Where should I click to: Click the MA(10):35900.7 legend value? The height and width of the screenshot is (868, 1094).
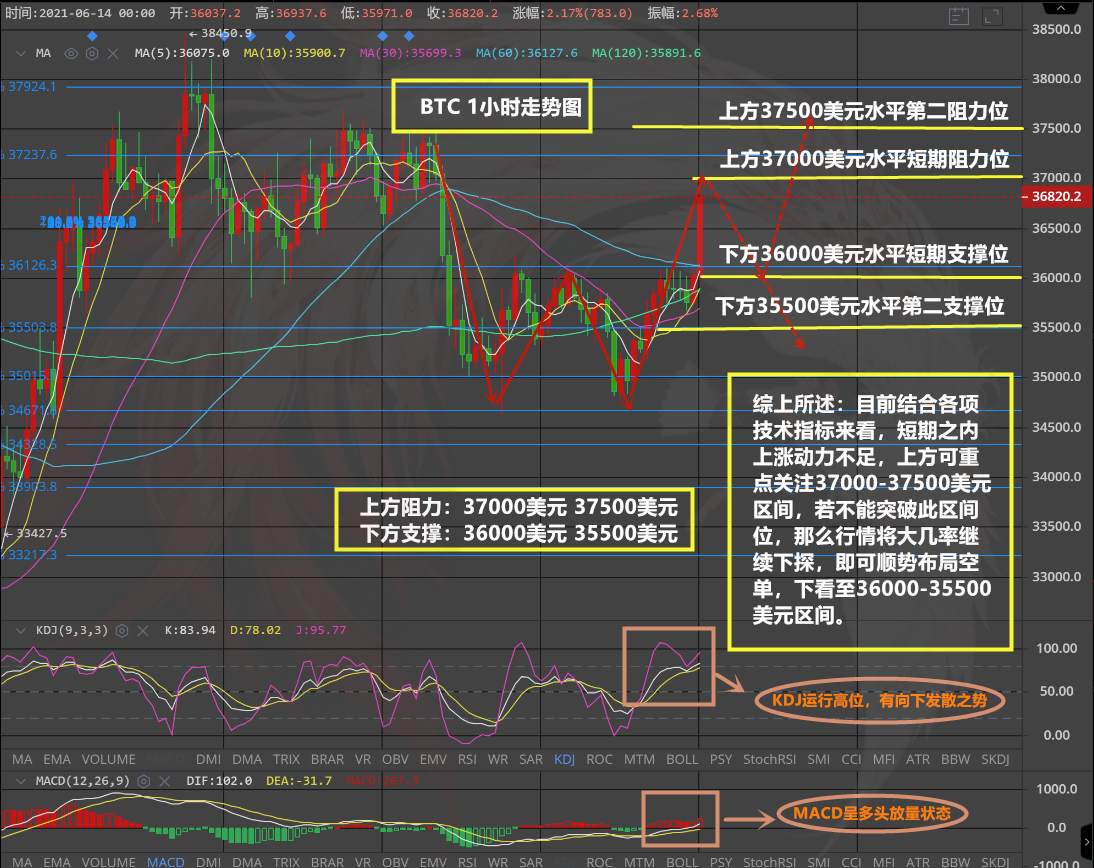point(294,53)
